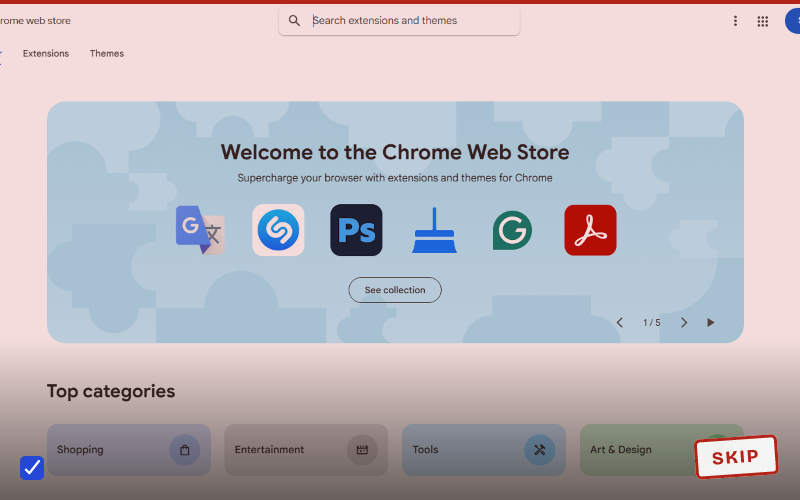The height and width of the screenshot is (500, 800).
Task: Choose the blue broom cleaner icon
Action: tap(434, 230)
